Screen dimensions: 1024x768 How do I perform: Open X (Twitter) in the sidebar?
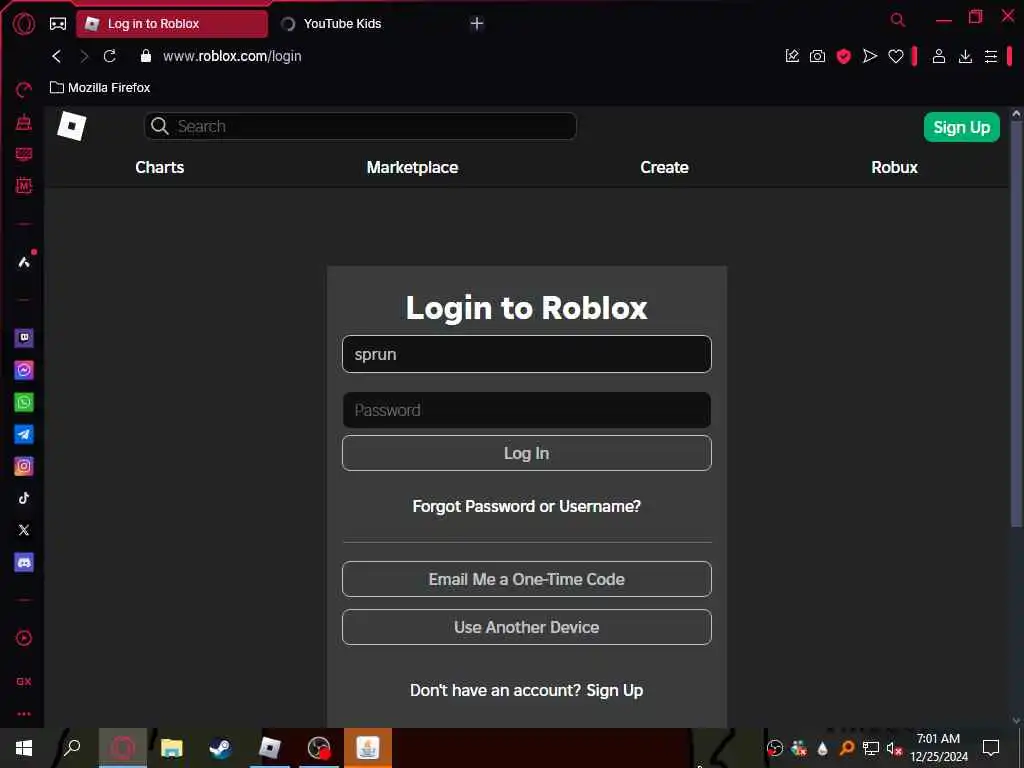(24, 530)
